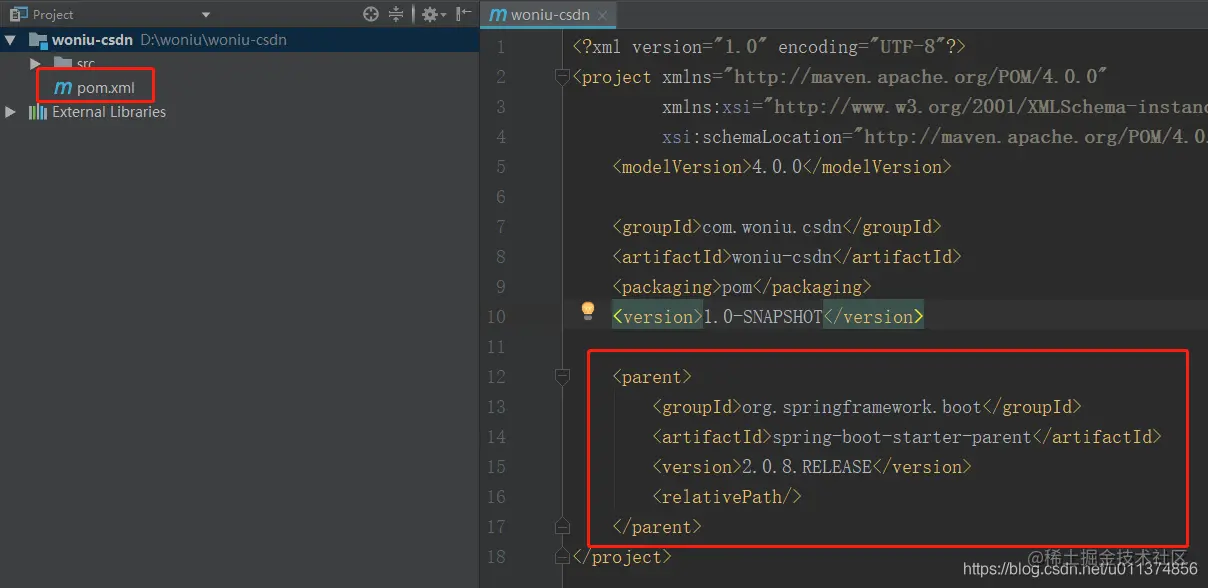Click the collapse all icon in Project panel
Viewport: 1208px width, 588px height.
[x=396, y=14]
